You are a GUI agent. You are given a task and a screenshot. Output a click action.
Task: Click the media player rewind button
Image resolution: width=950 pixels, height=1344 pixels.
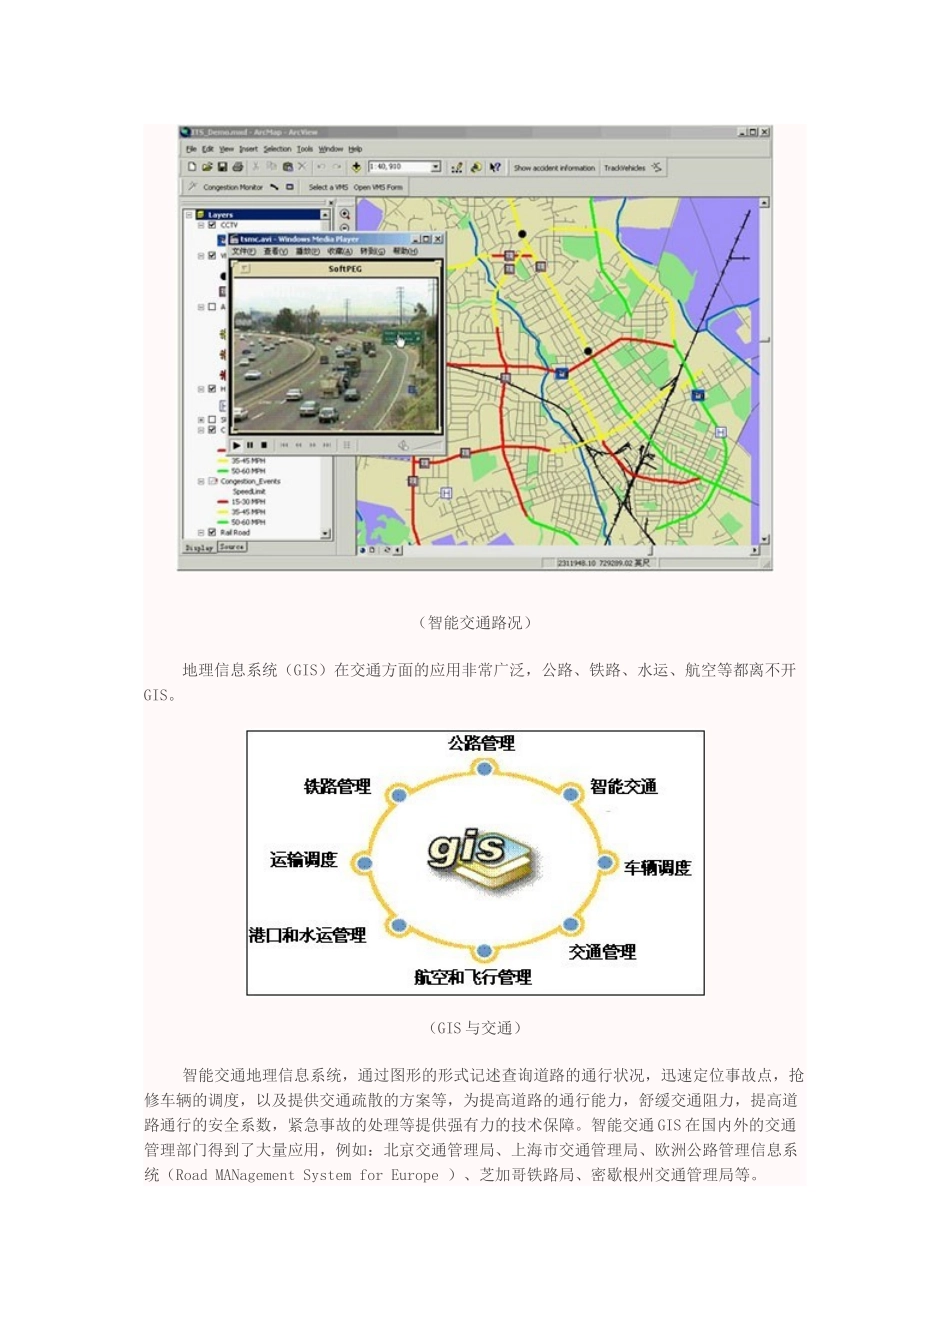point(298,445)
